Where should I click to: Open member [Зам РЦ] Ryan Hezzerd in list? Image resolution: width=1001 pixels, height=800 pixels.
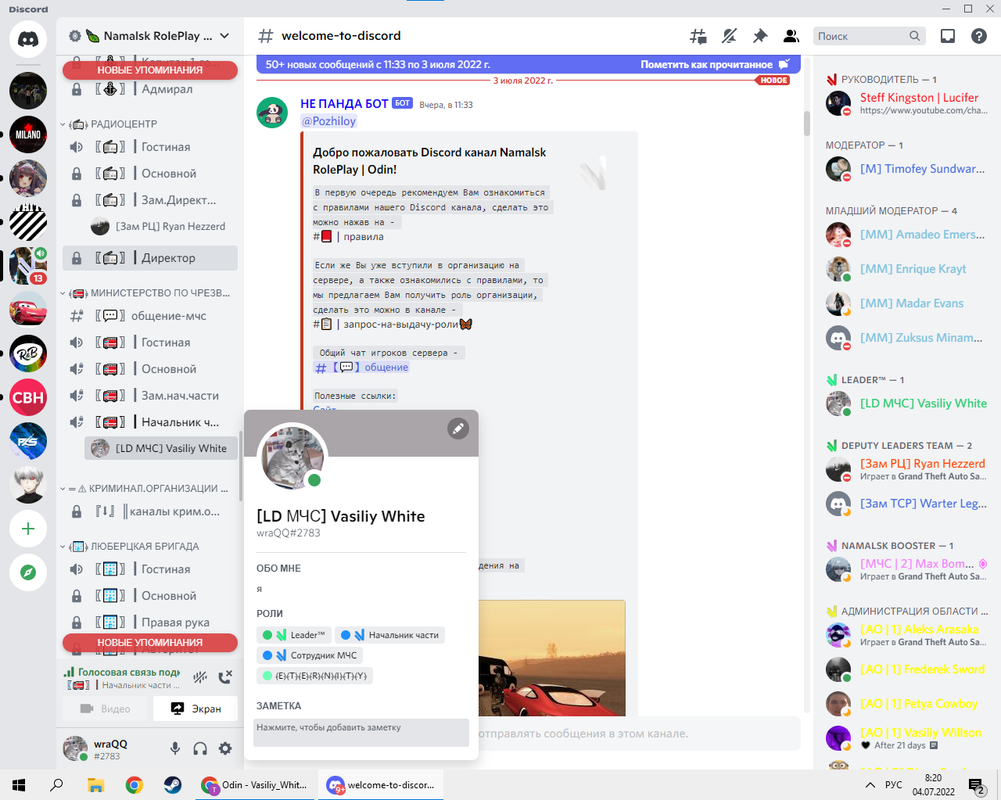(x=907, y=469)
